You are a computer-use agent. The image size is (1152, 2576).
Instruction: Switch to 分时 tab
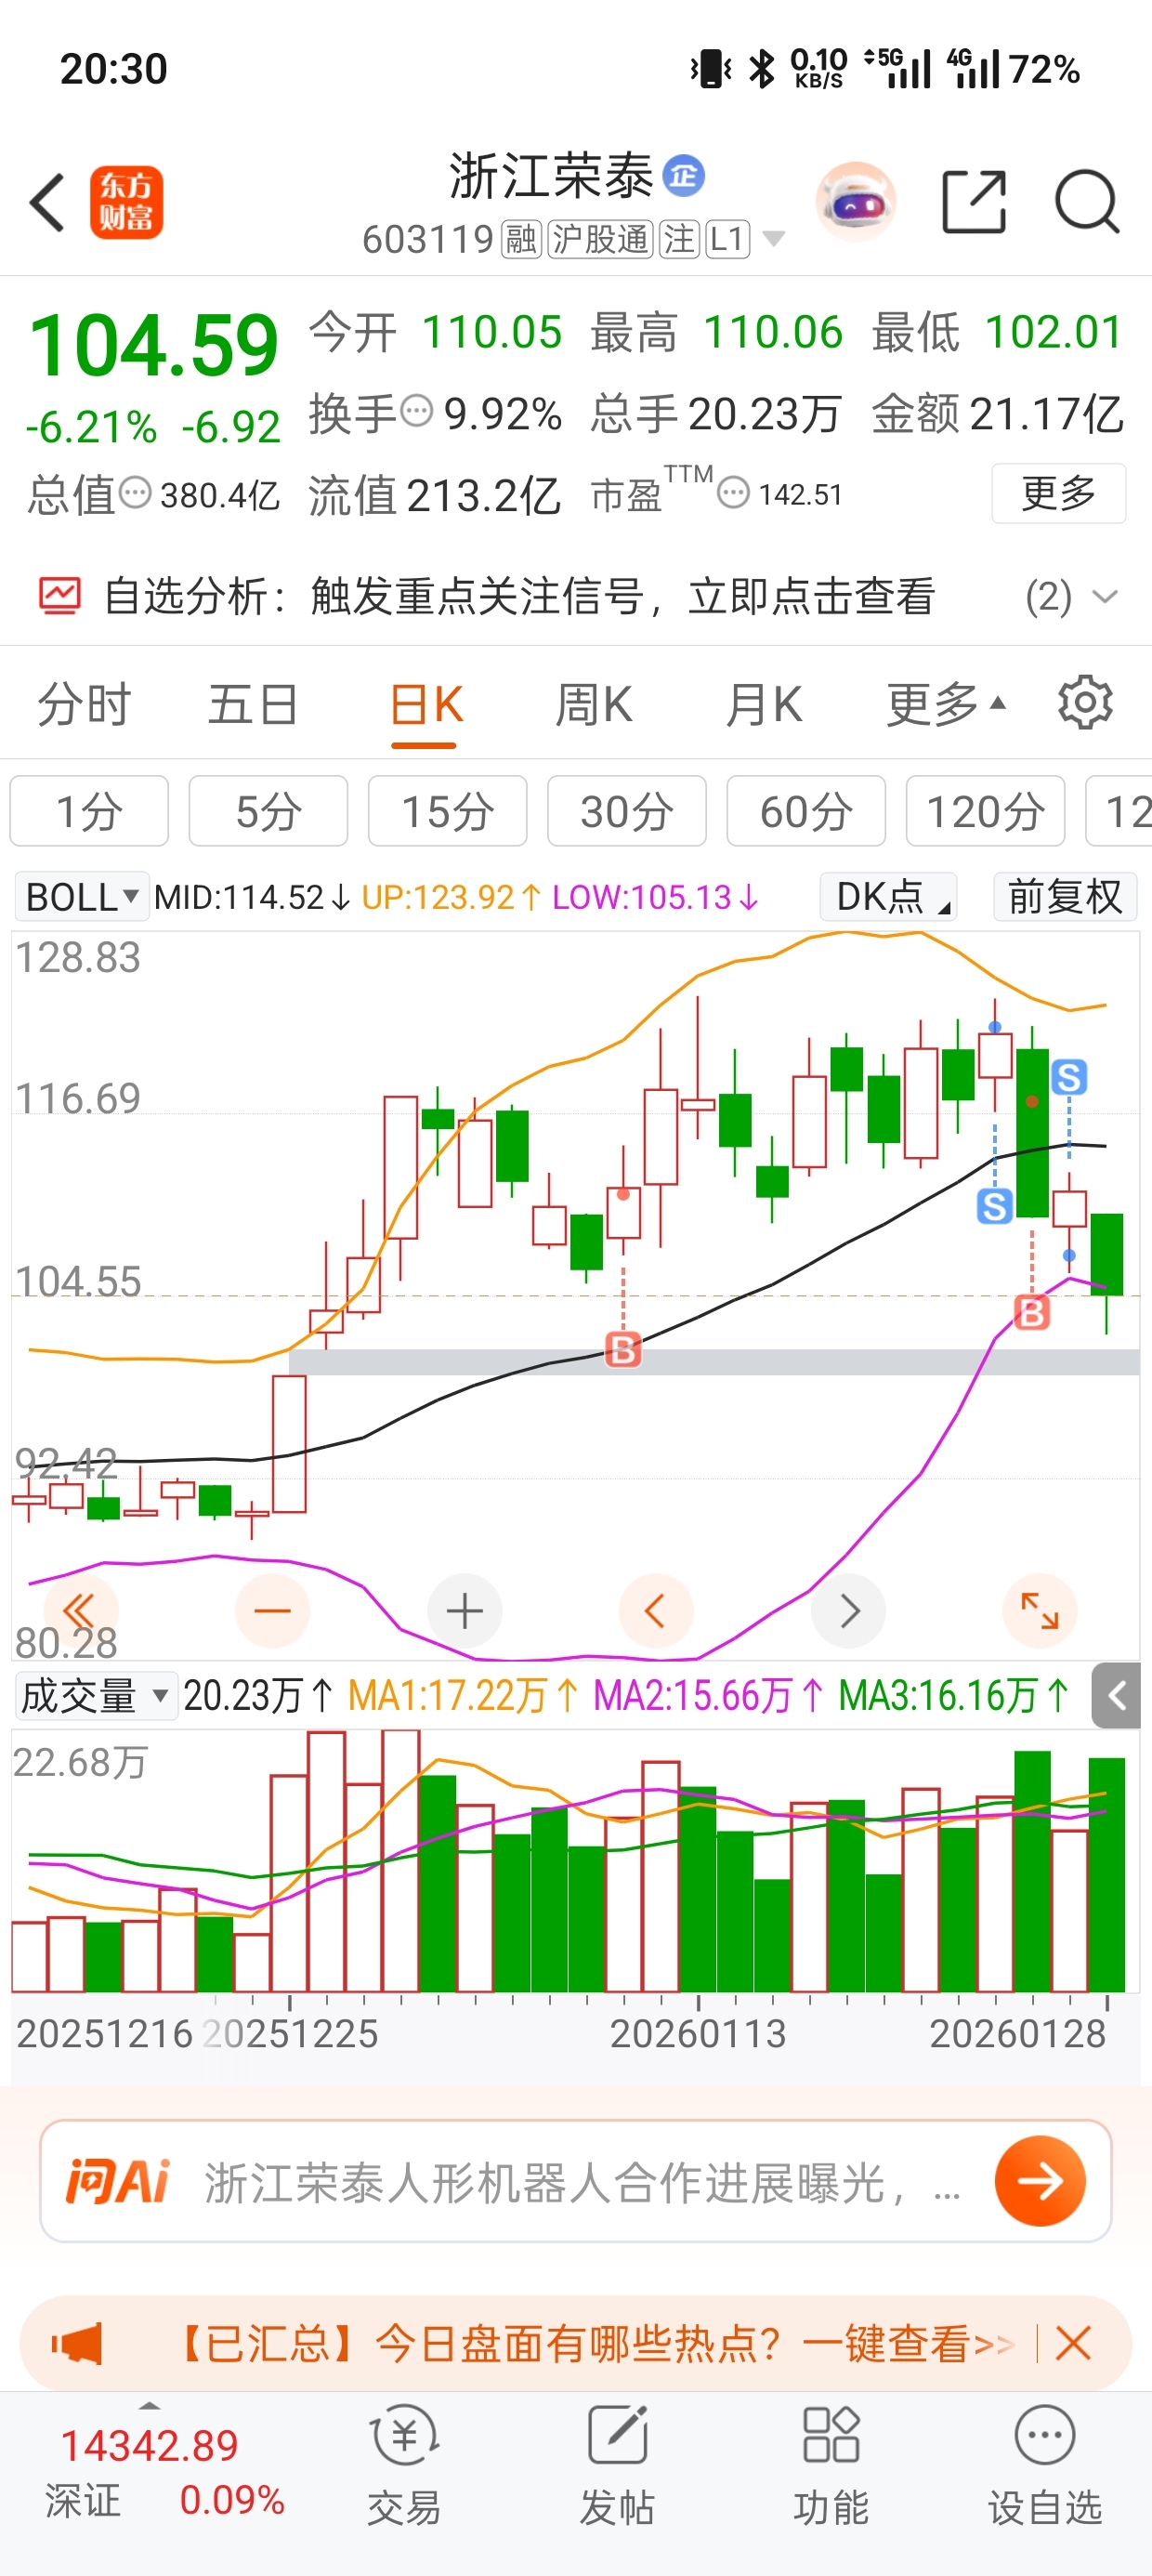(84, 704)
